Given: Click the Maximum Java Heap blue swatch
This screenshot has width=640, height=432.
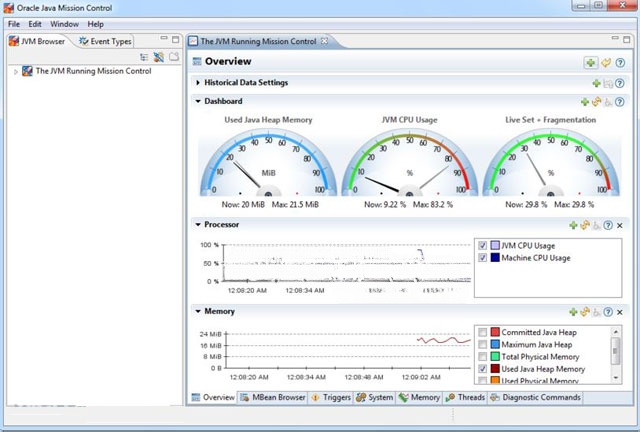Looking at the screenshot, I should [495, 344].
